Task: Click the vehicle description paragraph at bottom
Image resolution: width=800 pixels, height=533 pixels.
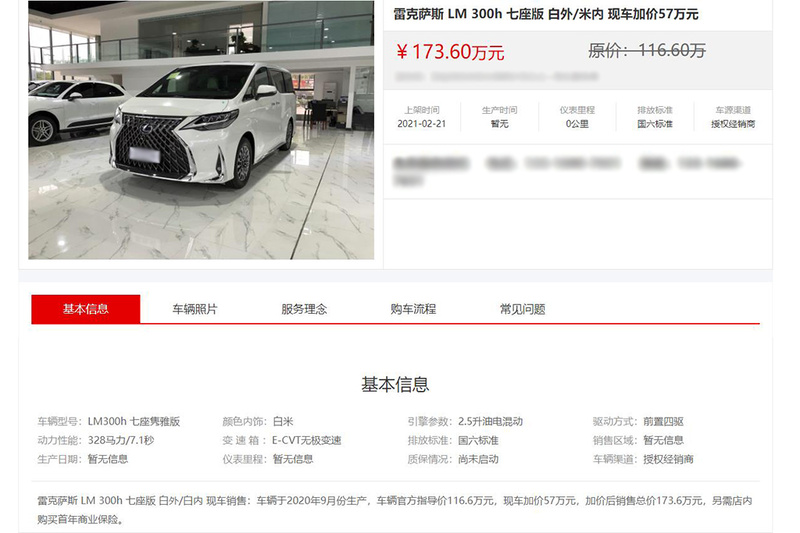Action: 394,510
